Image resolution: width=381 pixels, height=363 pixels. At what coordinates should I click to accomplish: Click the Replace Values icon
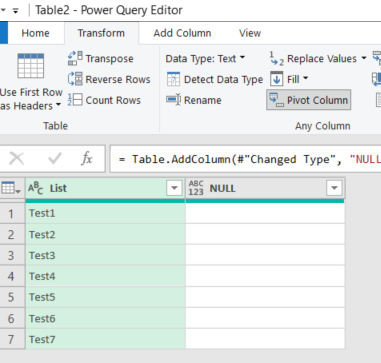[x=277, y=59]
